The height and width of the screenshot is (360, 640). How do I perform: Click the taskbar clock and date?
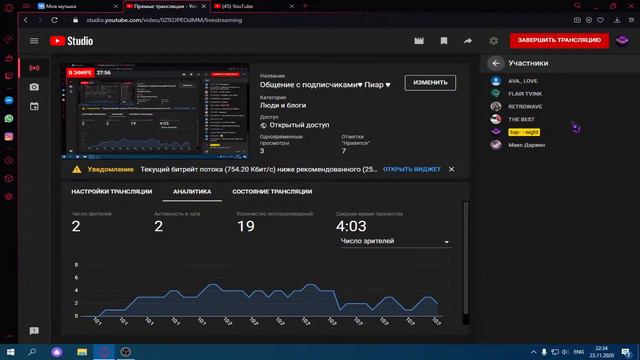601,352
